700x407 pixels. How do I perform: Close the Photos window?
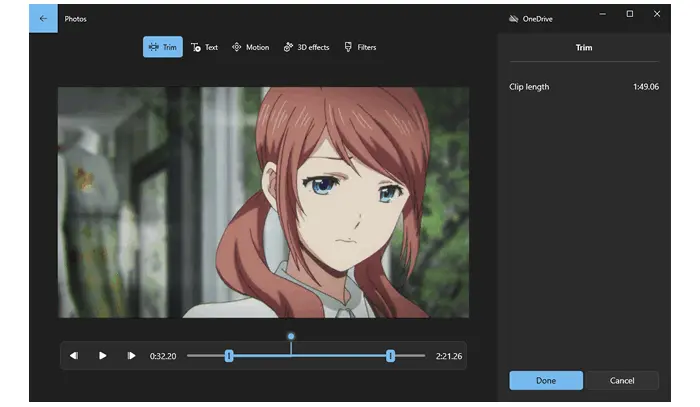point(657,14)
